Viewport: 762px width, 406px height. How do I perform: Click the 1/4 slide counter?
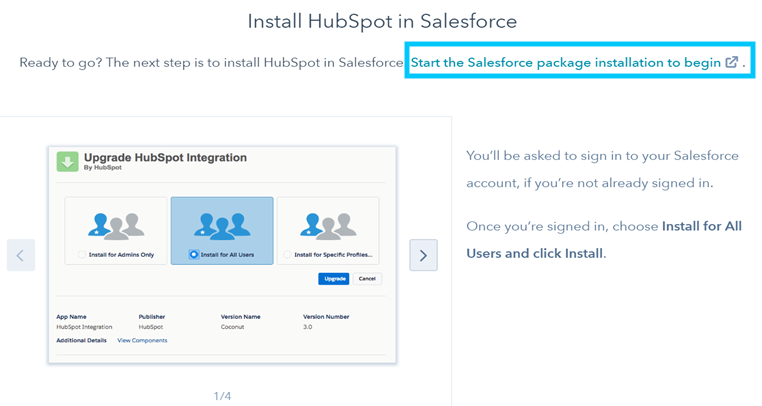pyautogui.click(x=223, y=396)
